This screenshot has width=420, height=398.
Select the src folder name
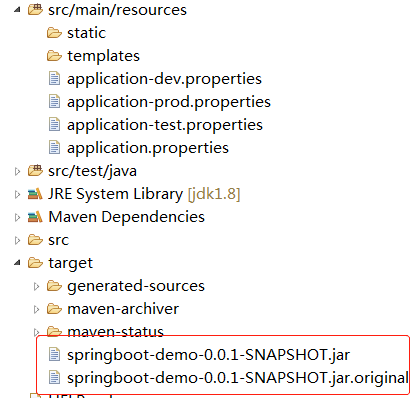click(58, 241)
